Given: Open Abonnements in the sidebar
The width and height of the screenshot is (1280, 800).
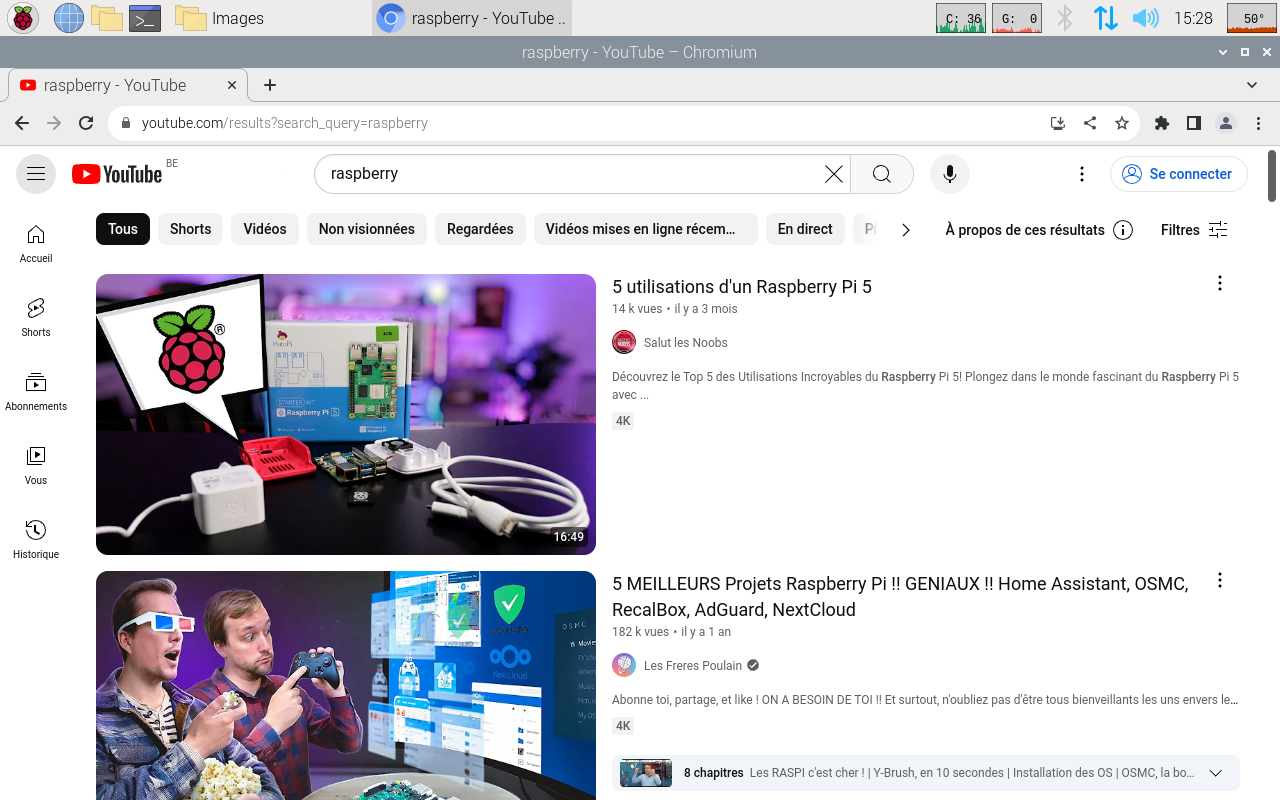Looking at the screenshot, I should click(36, 392).
